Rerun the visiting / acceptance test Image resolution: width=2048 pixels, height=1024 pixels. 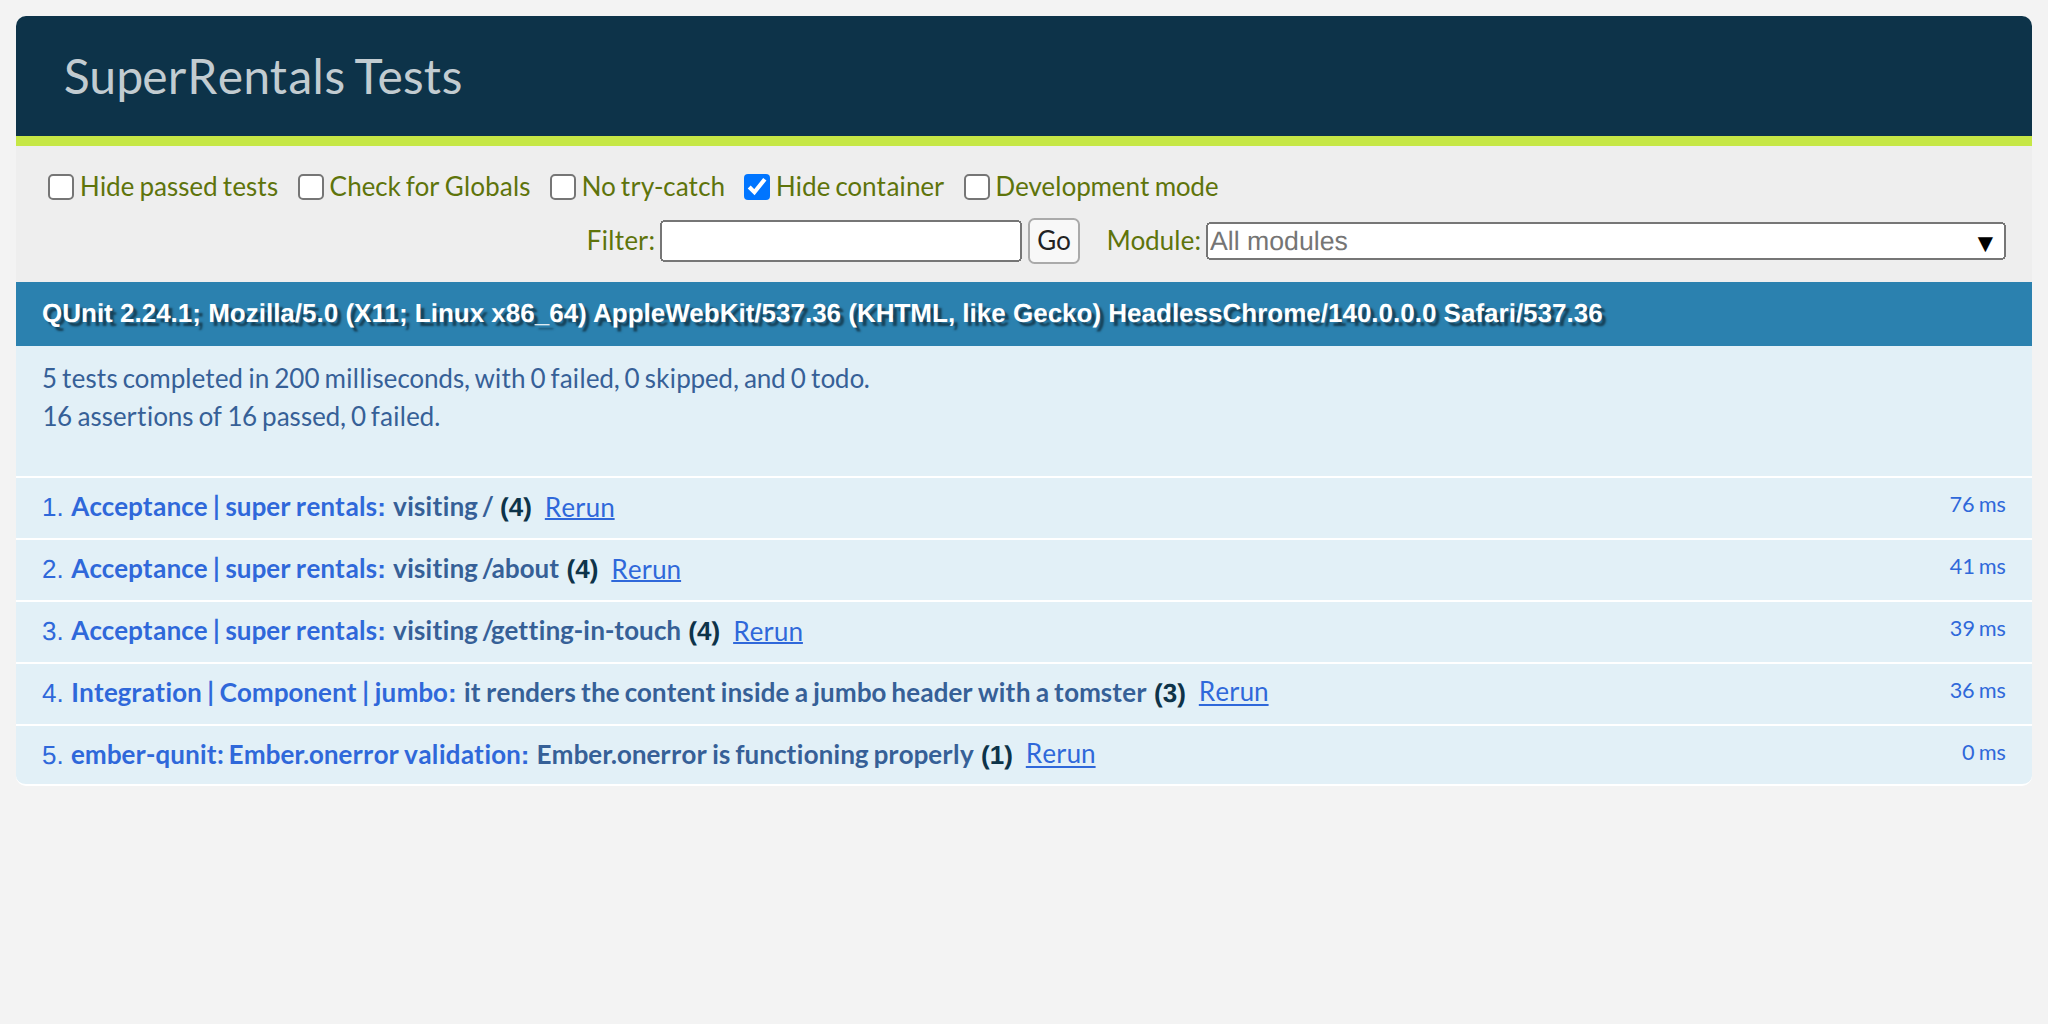pos(579,507)
